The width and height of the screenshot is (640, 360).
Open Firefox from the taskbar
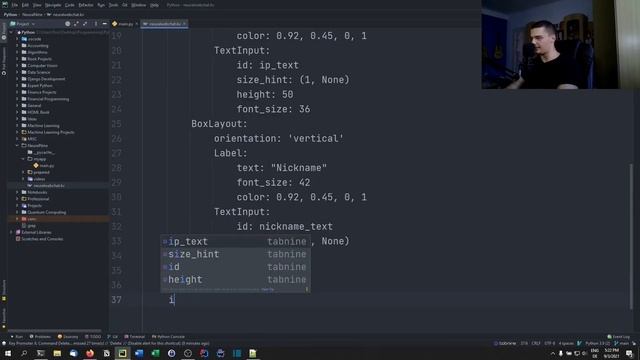pos(90,353)
